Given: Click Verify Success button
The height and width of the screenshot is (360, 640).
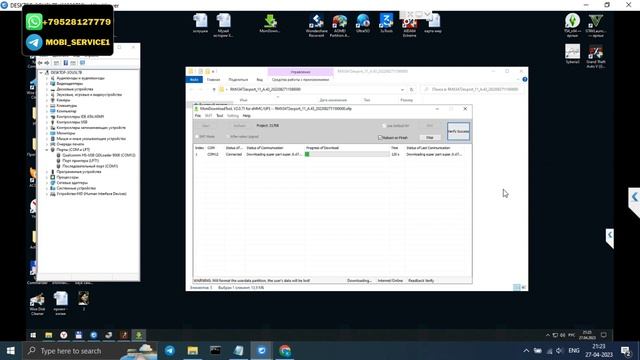Looking at the screenshot, I should coord(458,131).
